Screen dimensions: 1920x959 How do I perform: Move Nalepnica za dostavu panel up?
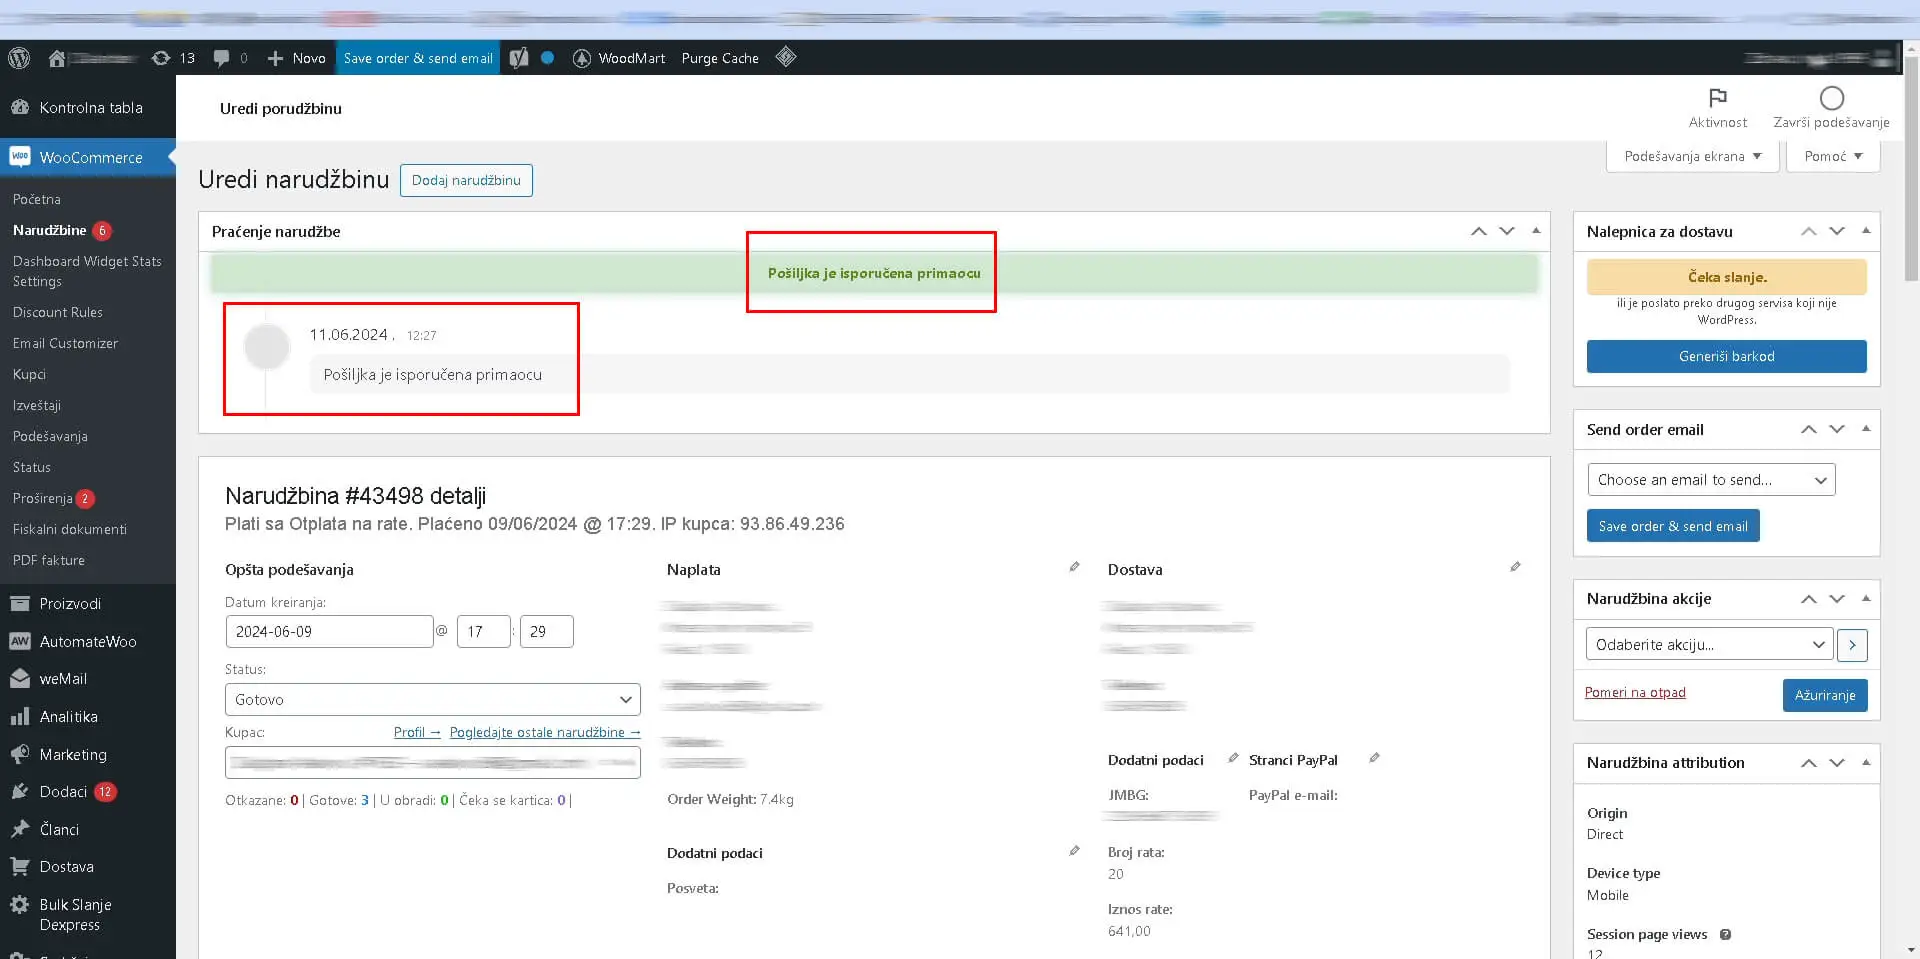pos(1809,231)
